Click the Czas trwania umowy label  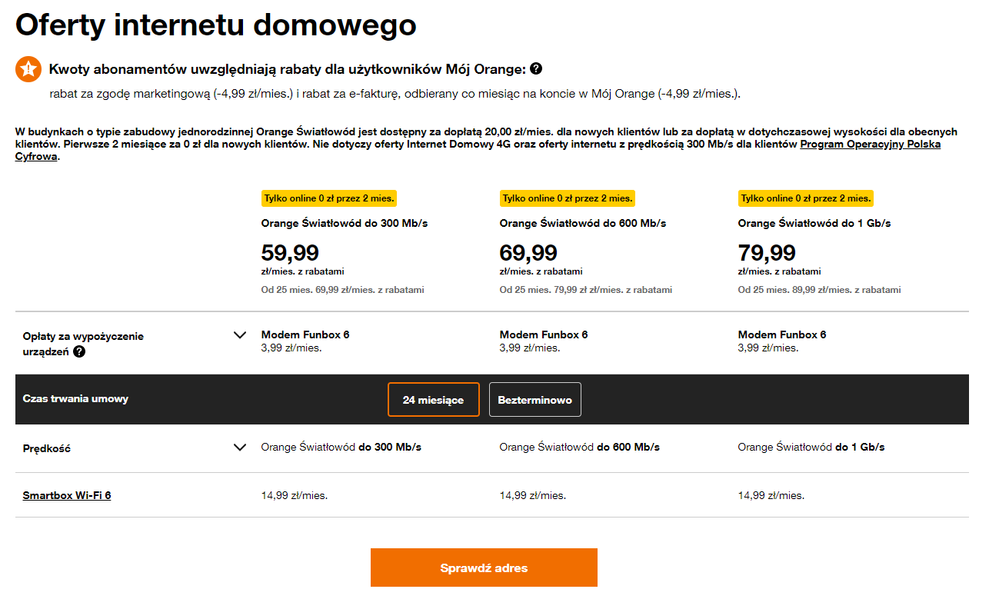pos(76,399)
